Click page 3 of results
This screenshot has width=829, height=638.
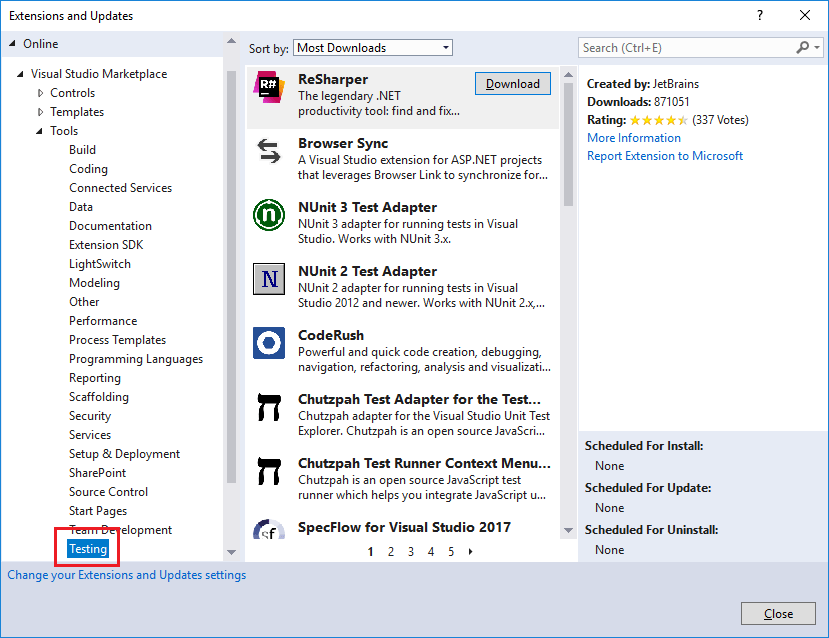pos(411,550)
